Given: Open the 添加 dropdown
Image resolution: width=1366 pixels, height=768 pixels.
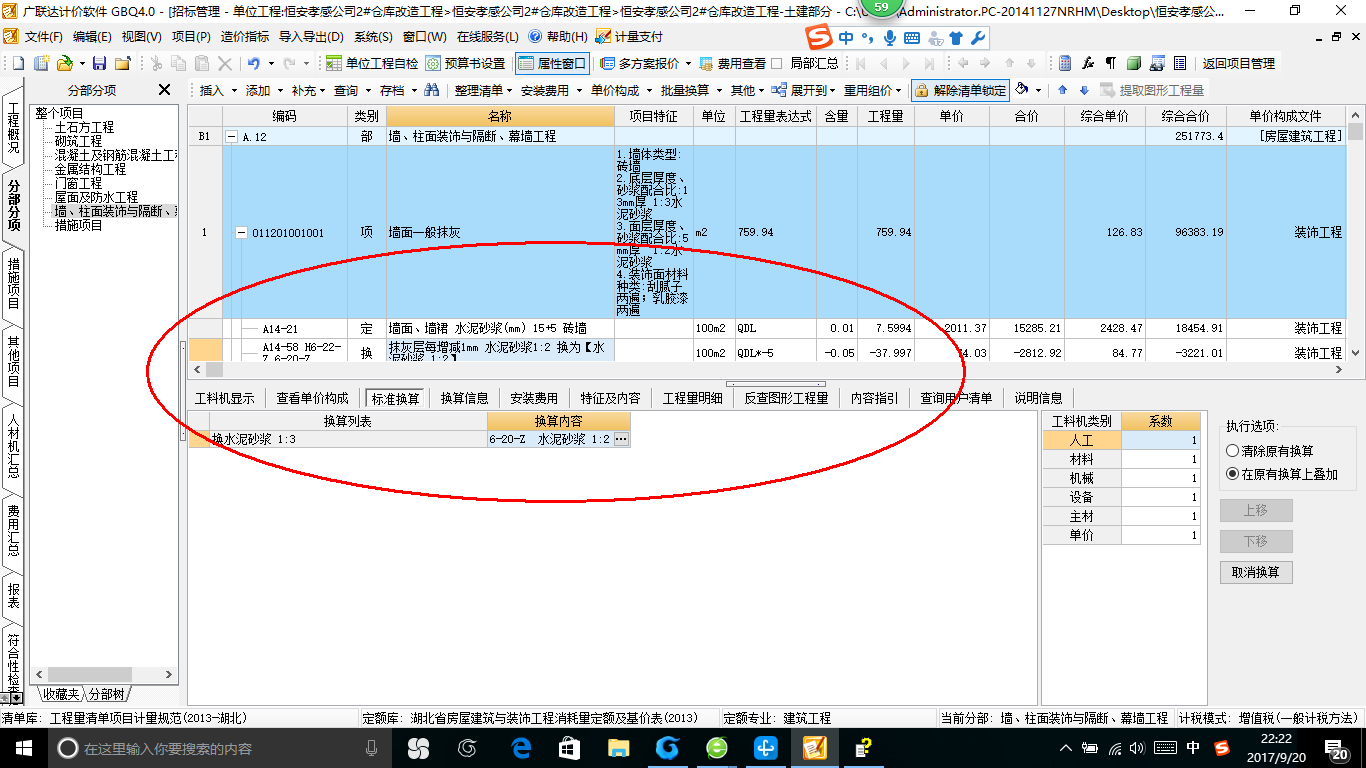Looking at the screenshot, I should point(263,90).
